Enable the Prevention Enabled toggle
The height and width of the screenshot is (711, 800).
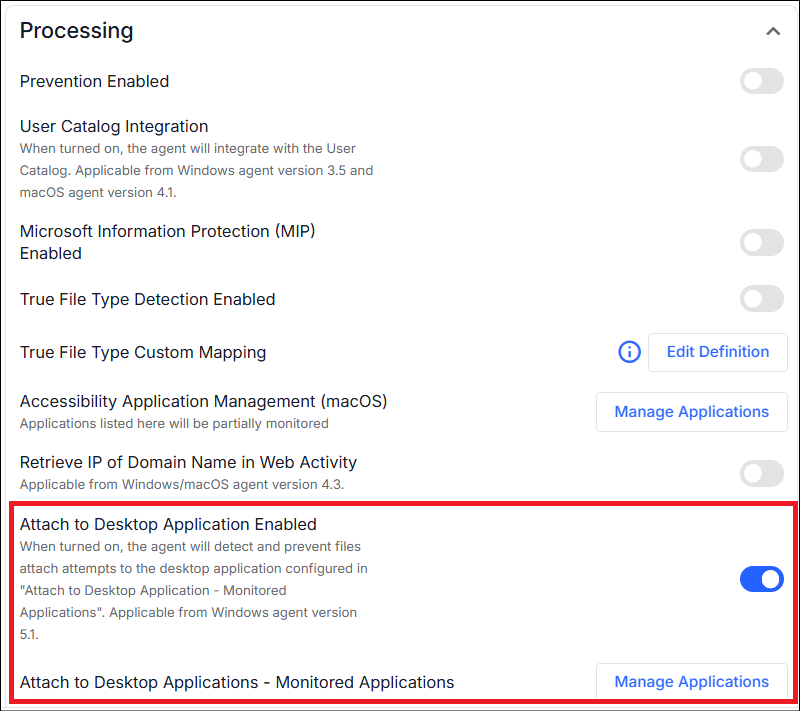click(762, 81)
